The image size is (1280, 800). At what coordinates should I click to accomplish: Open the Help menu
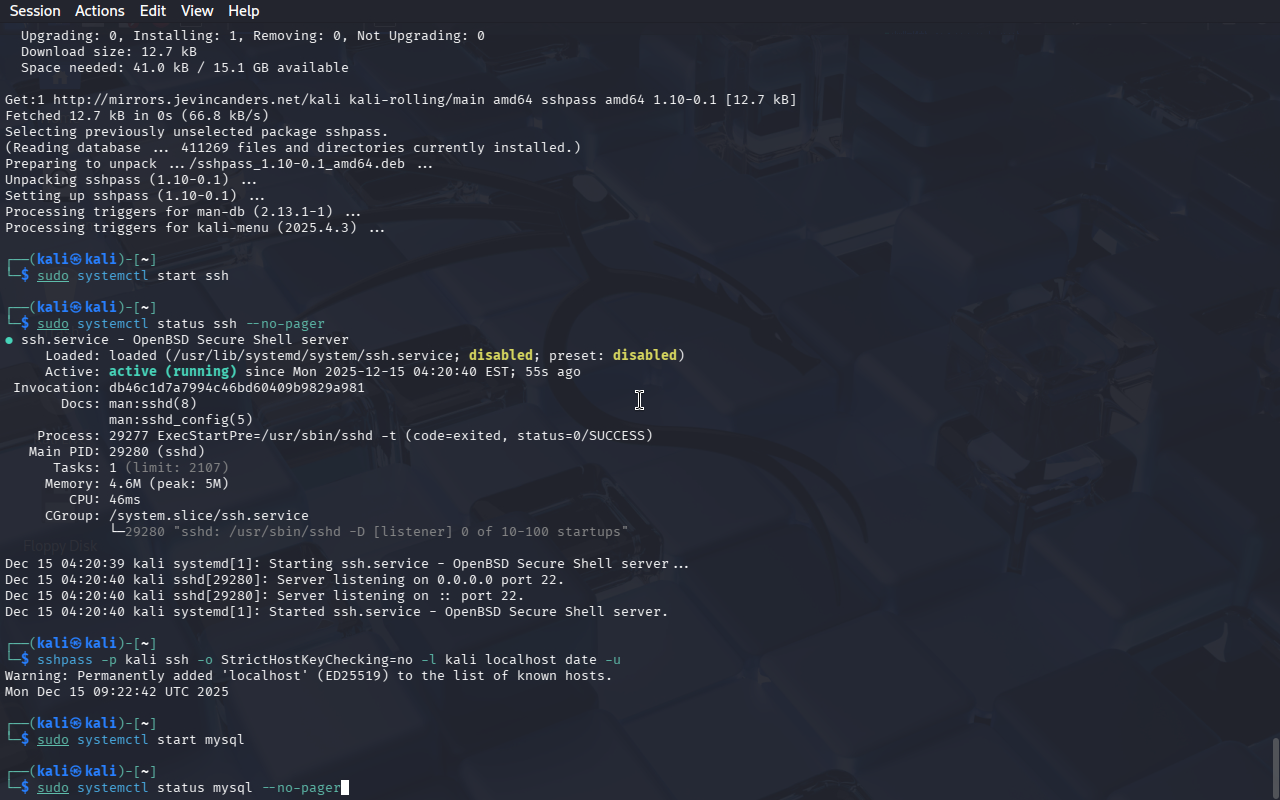[244, 11]
